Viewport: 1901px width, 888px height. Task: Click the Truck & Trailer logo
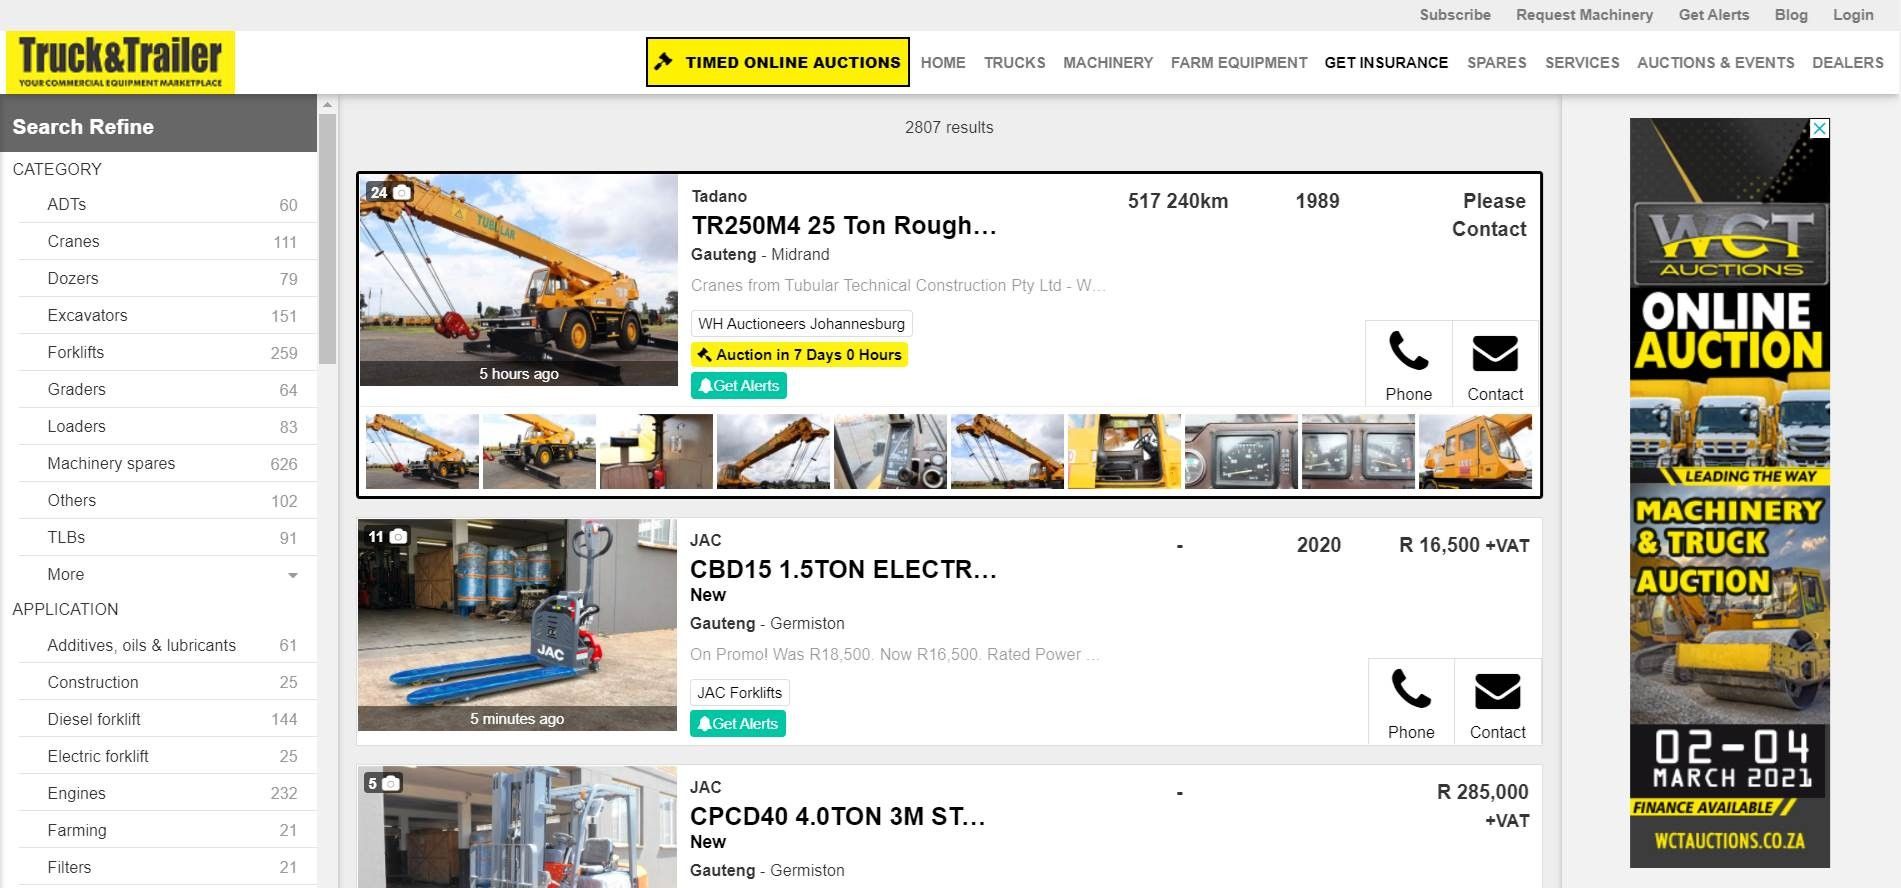(120, 62)
